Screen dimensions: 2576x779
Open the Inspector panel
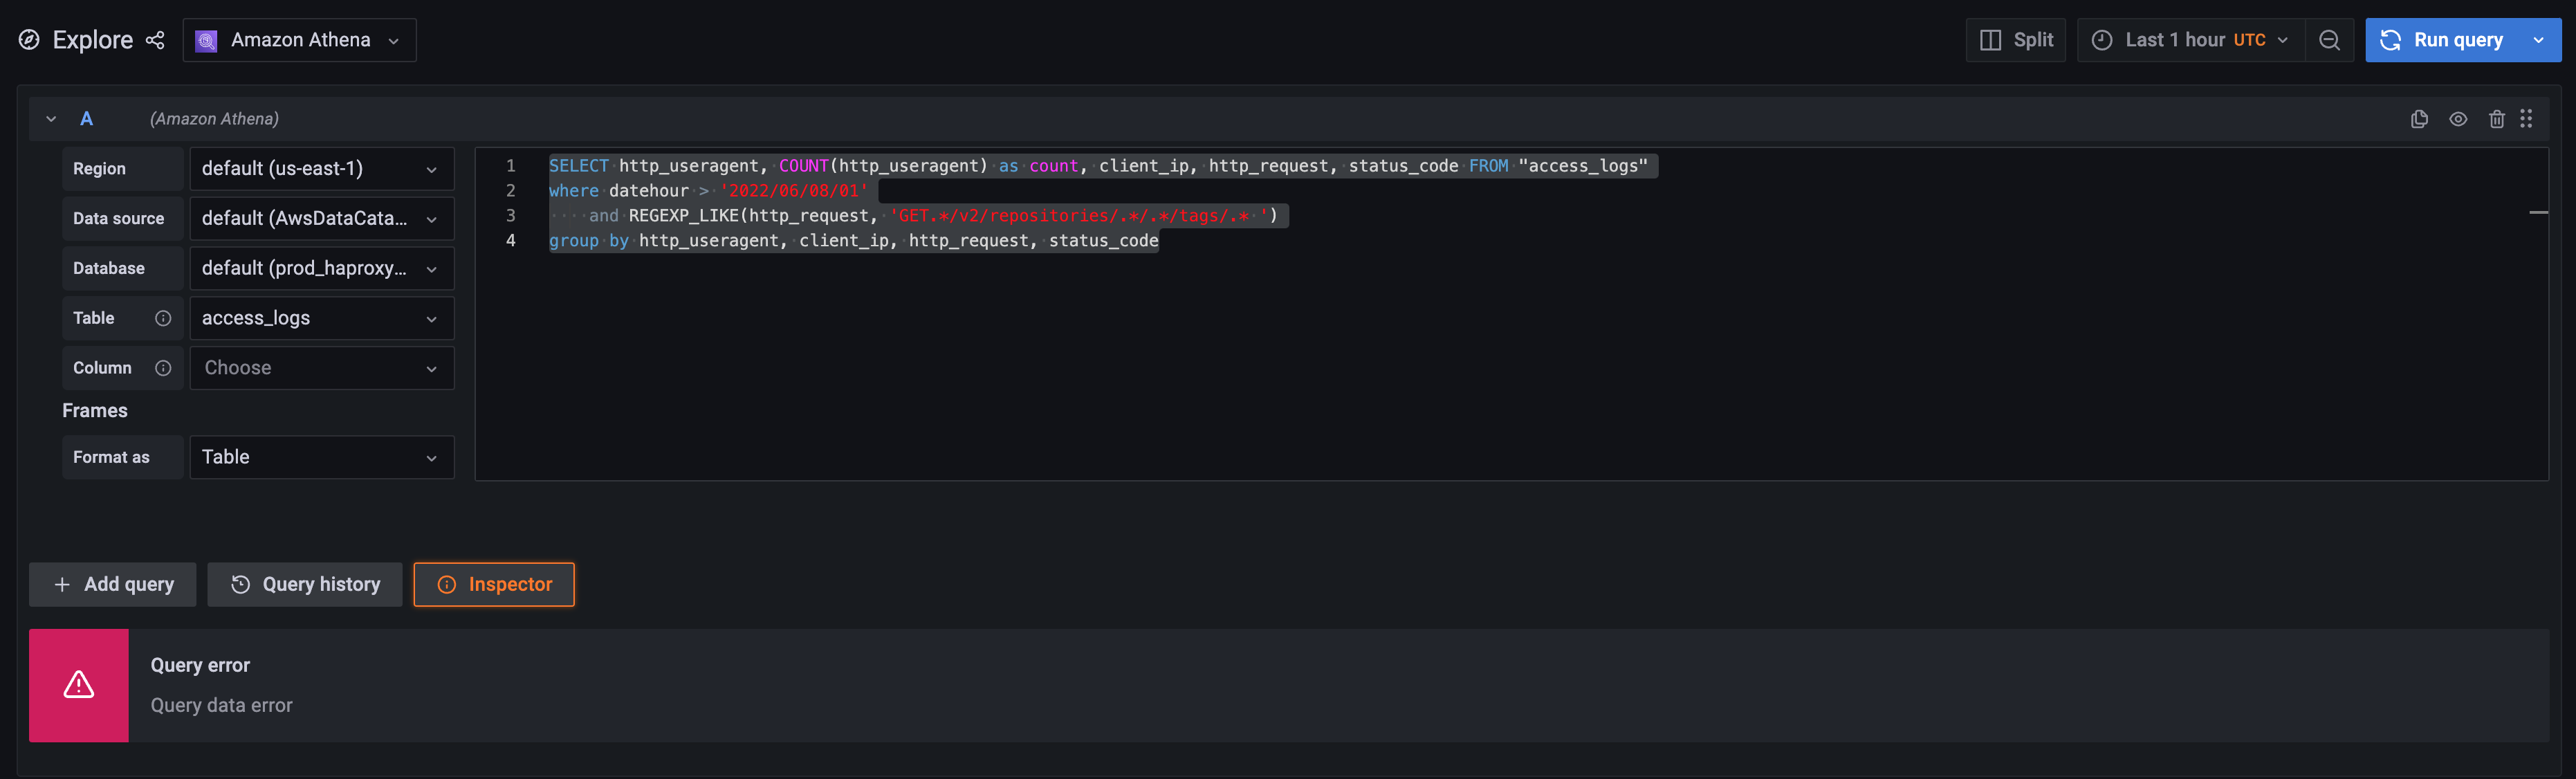tap(494, 584)
